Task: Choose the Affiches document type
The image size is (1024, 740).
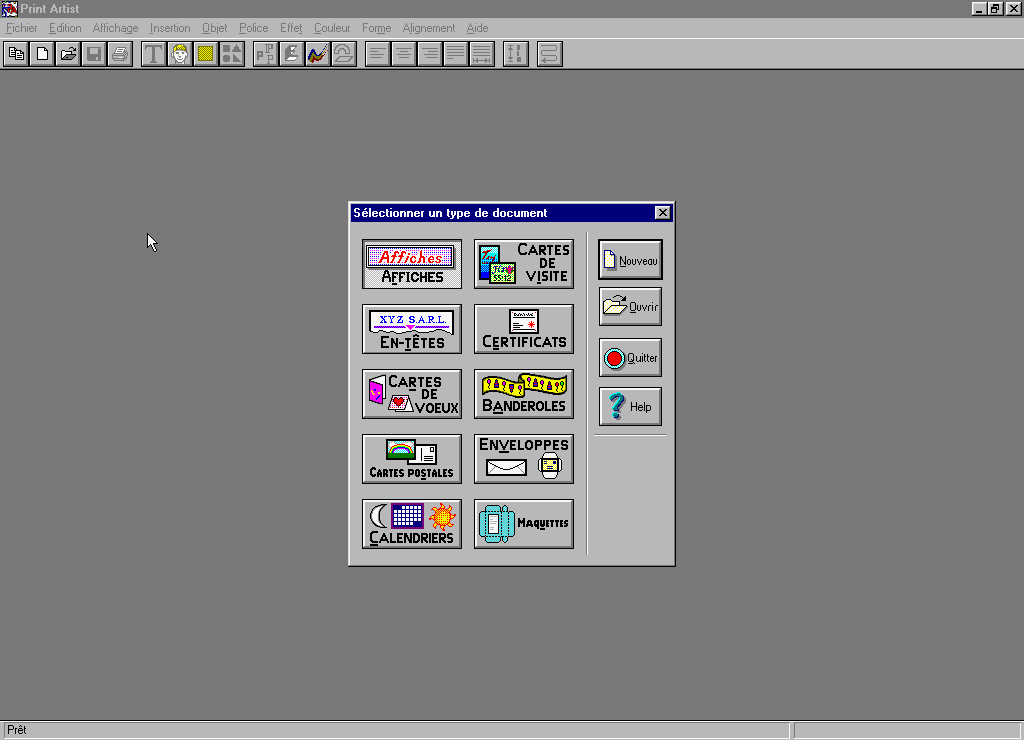Action: tap(412, 264)
